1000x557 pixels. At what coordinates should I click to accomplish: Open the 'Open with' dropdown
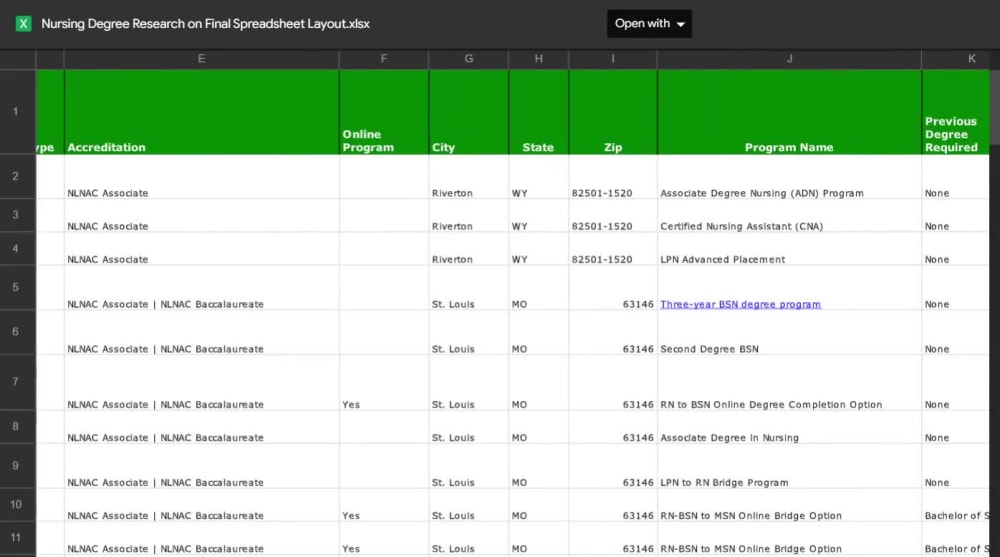tap(649, 24)
